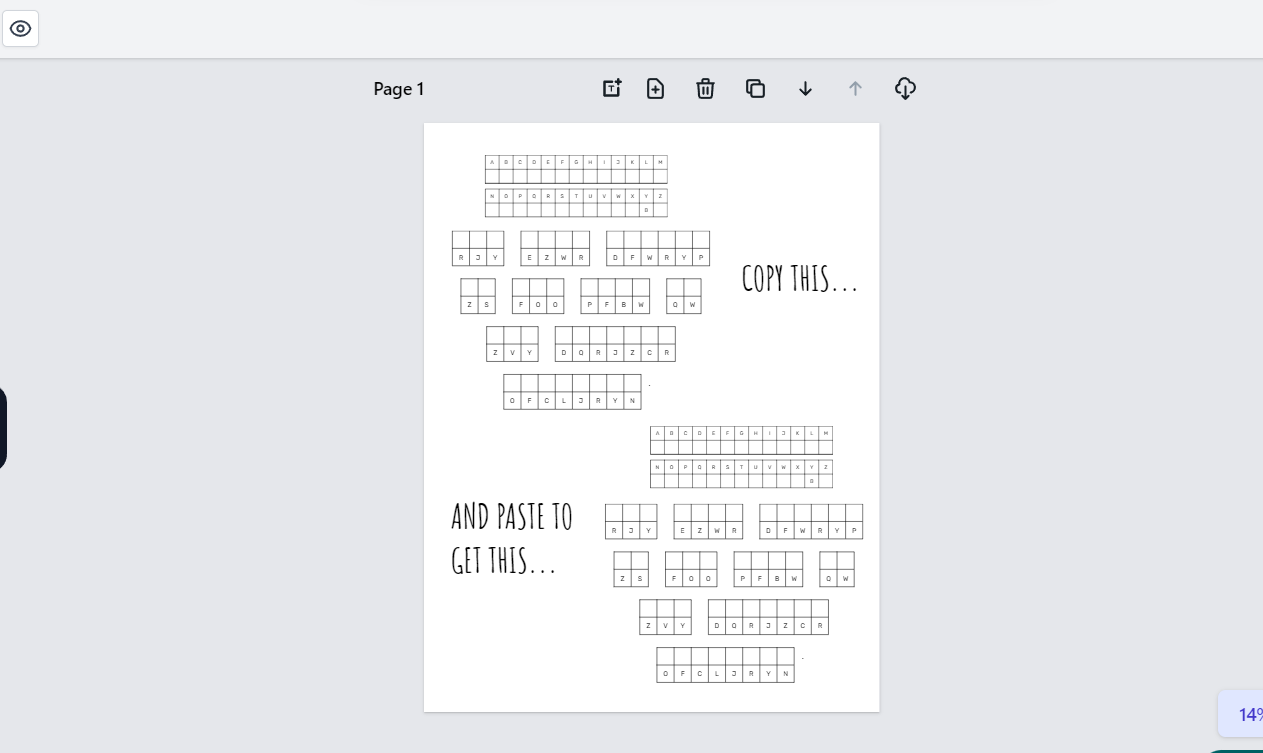Image resolution: width=1263 pixels, height=753 pixels.
Task: Click the add text box icon
Action: click(611, 89)
